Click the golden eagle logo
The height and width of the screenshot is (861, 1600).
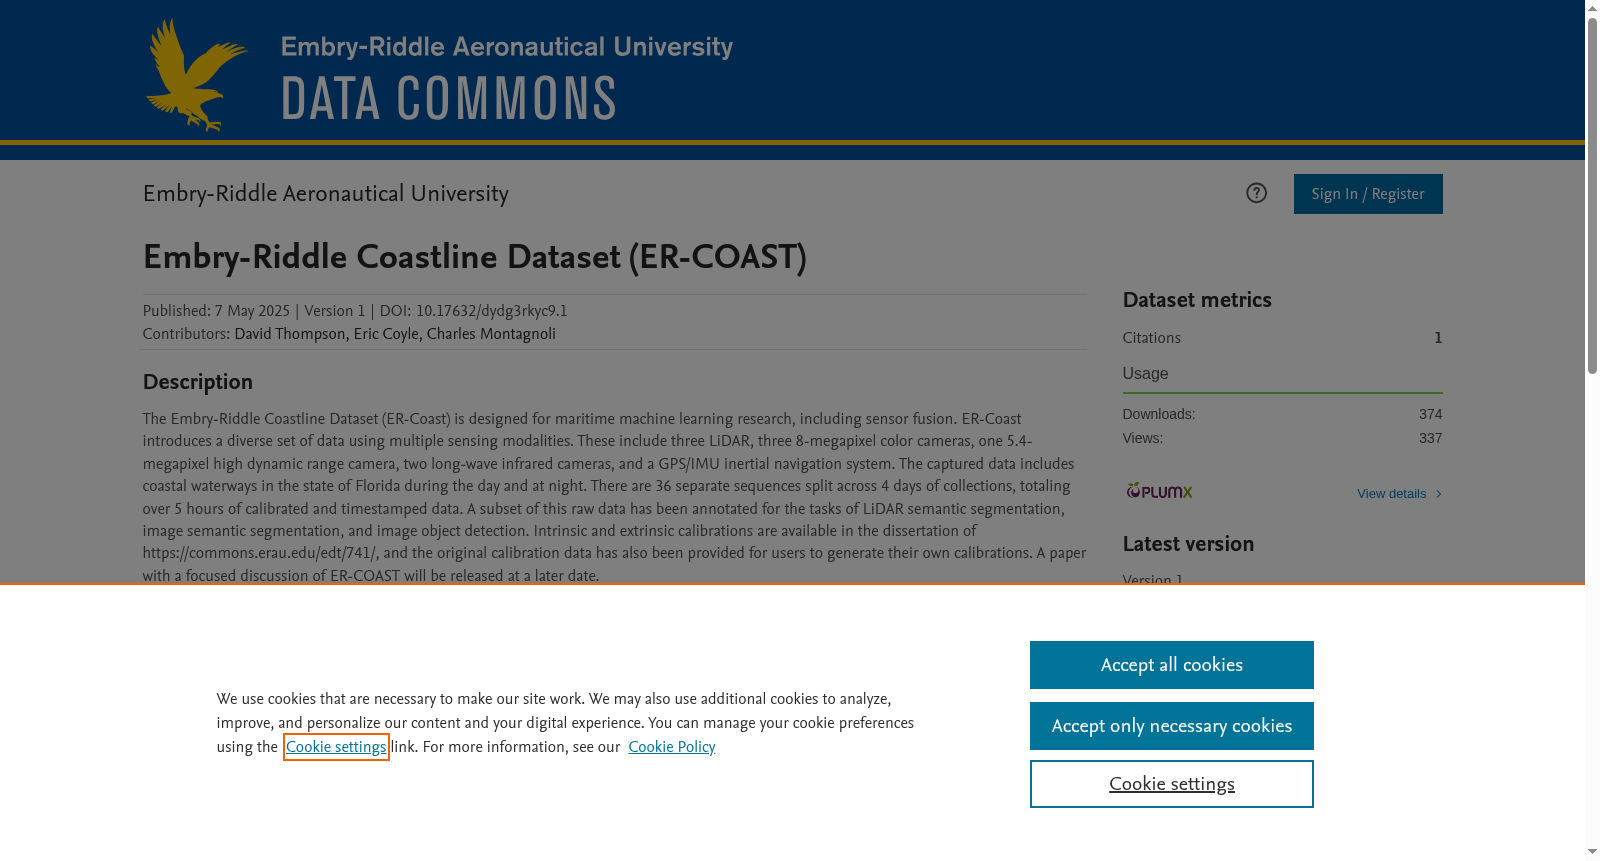point(196,75)
